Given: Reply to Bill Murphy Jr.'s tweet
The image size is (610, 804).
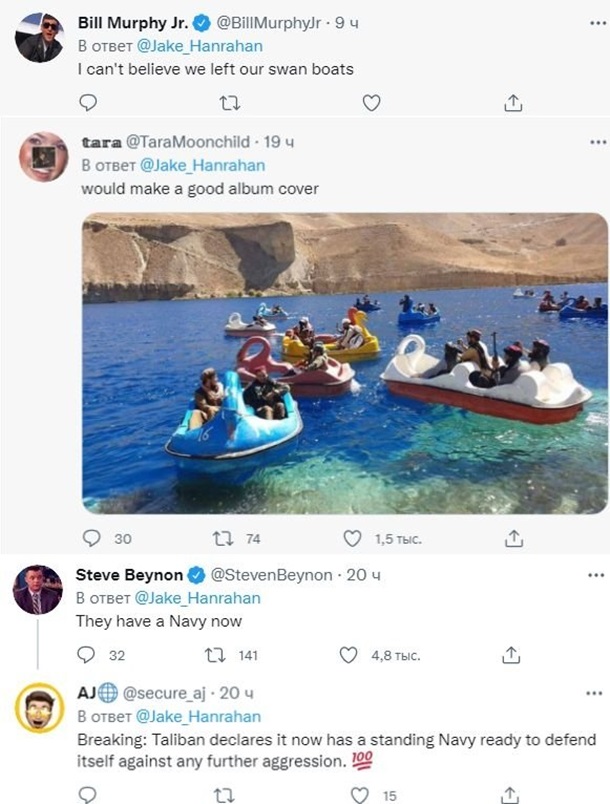Looking at the screenshot, I should (88, 102).
